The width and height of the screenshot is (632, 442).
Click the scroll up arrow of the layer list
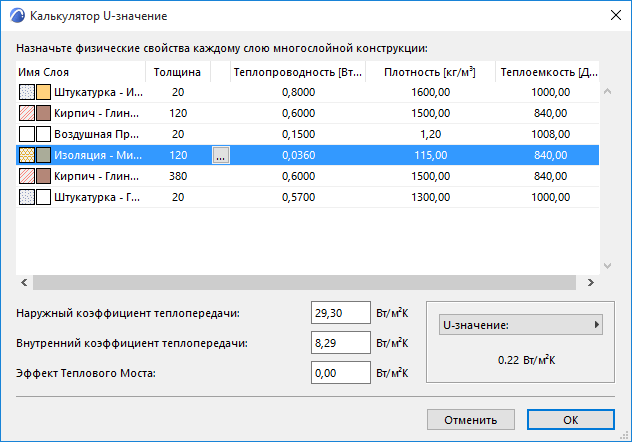click(608, 93)
